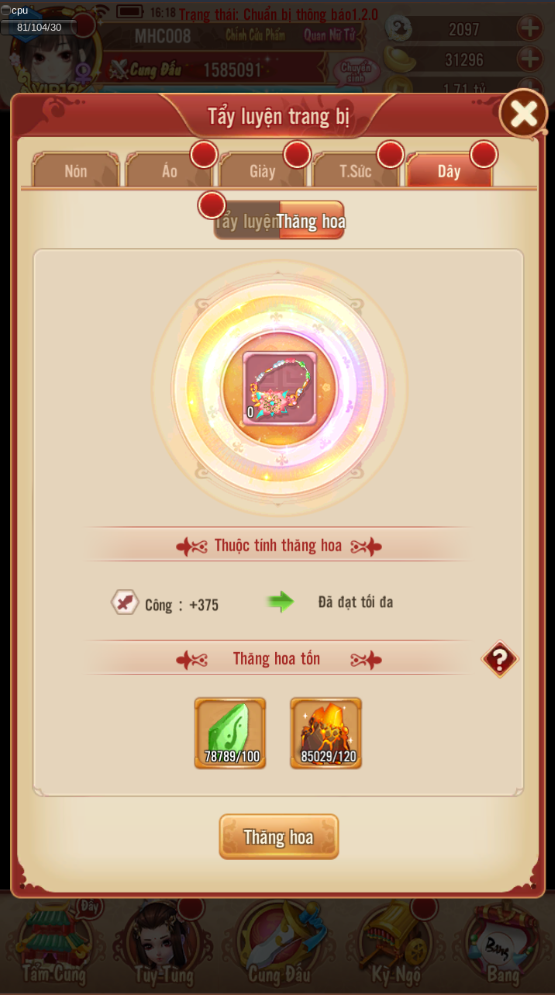
Task: Click the Thăng hoa confirm button
Action: point(278,837)
